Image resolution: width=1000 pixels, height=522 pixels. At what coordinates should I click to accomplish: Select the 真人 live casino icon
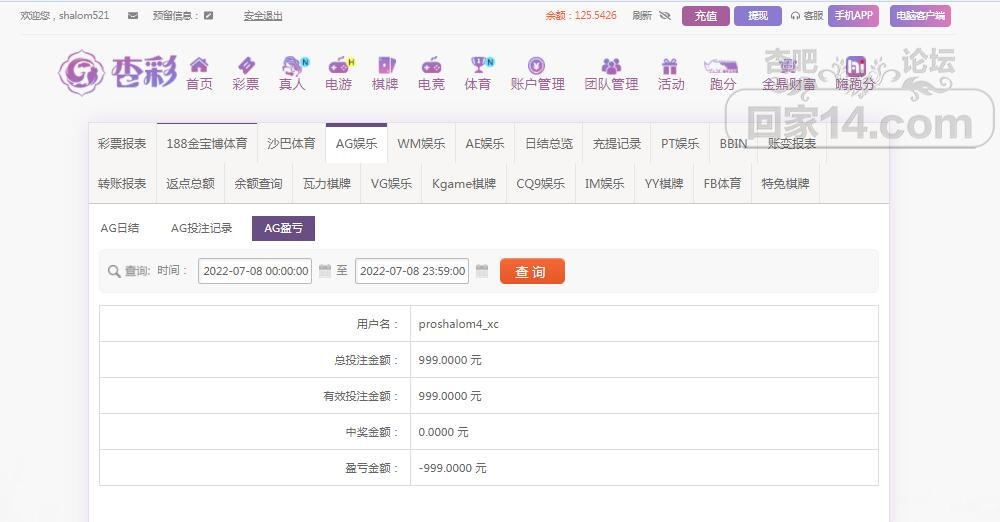pos(292,66)
